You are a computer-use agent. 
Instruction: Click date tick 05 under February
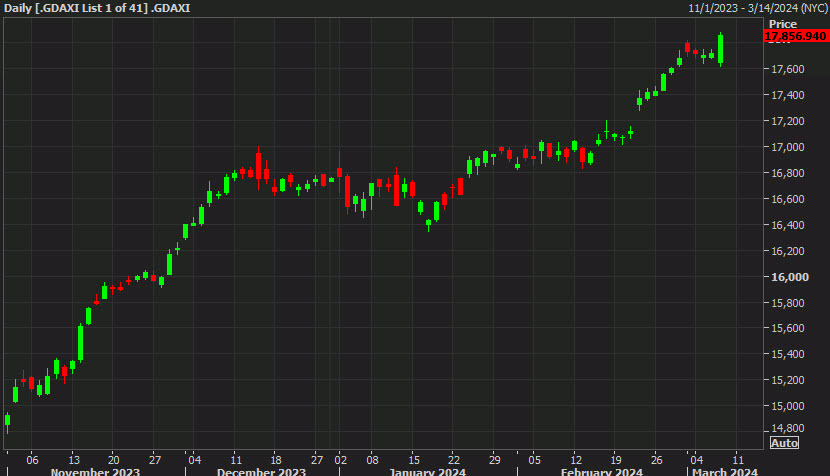click(x=535, y=460)
